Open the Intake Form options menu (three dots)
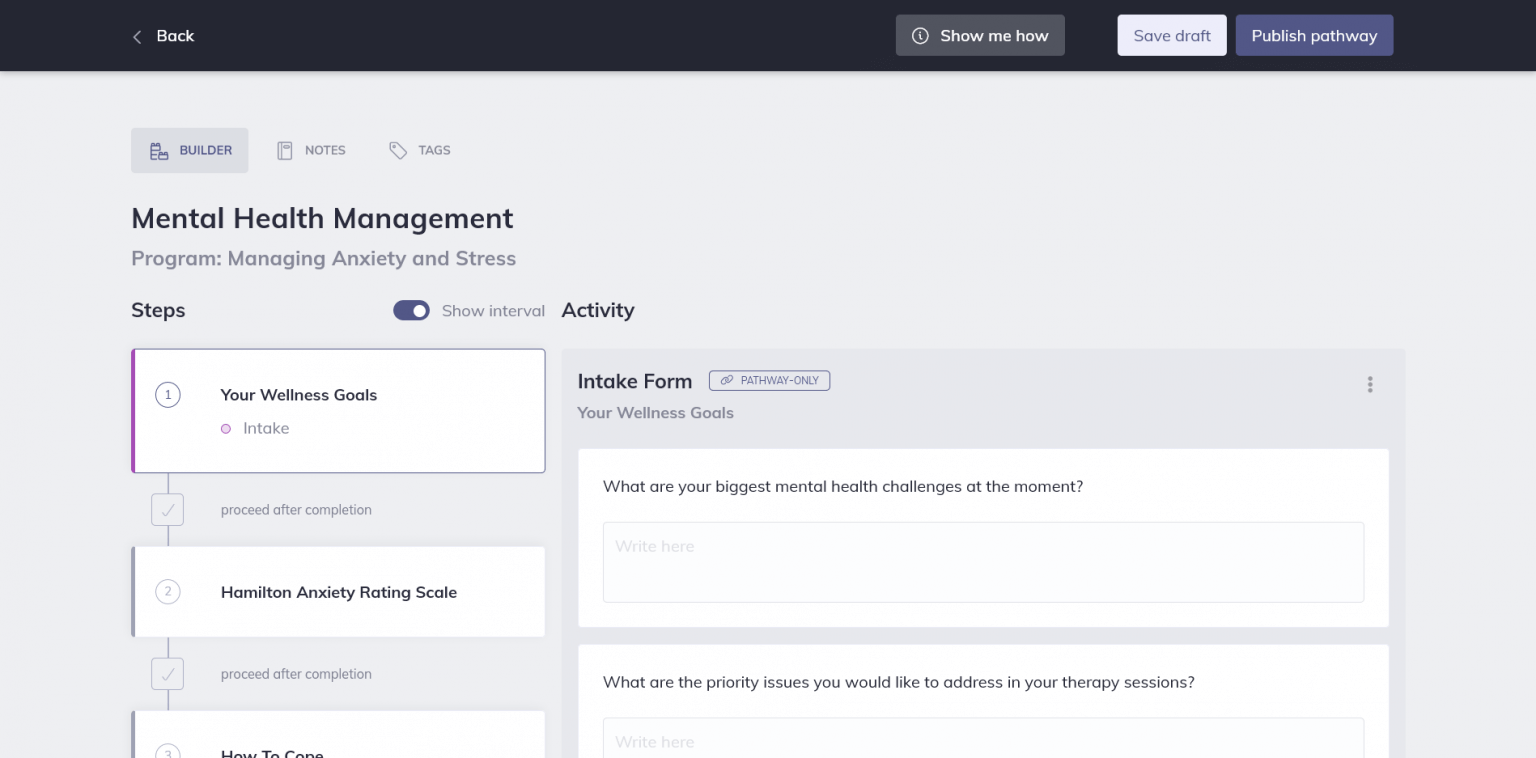The width and height of the screenshot is (1536, 758). [1370, 384]
